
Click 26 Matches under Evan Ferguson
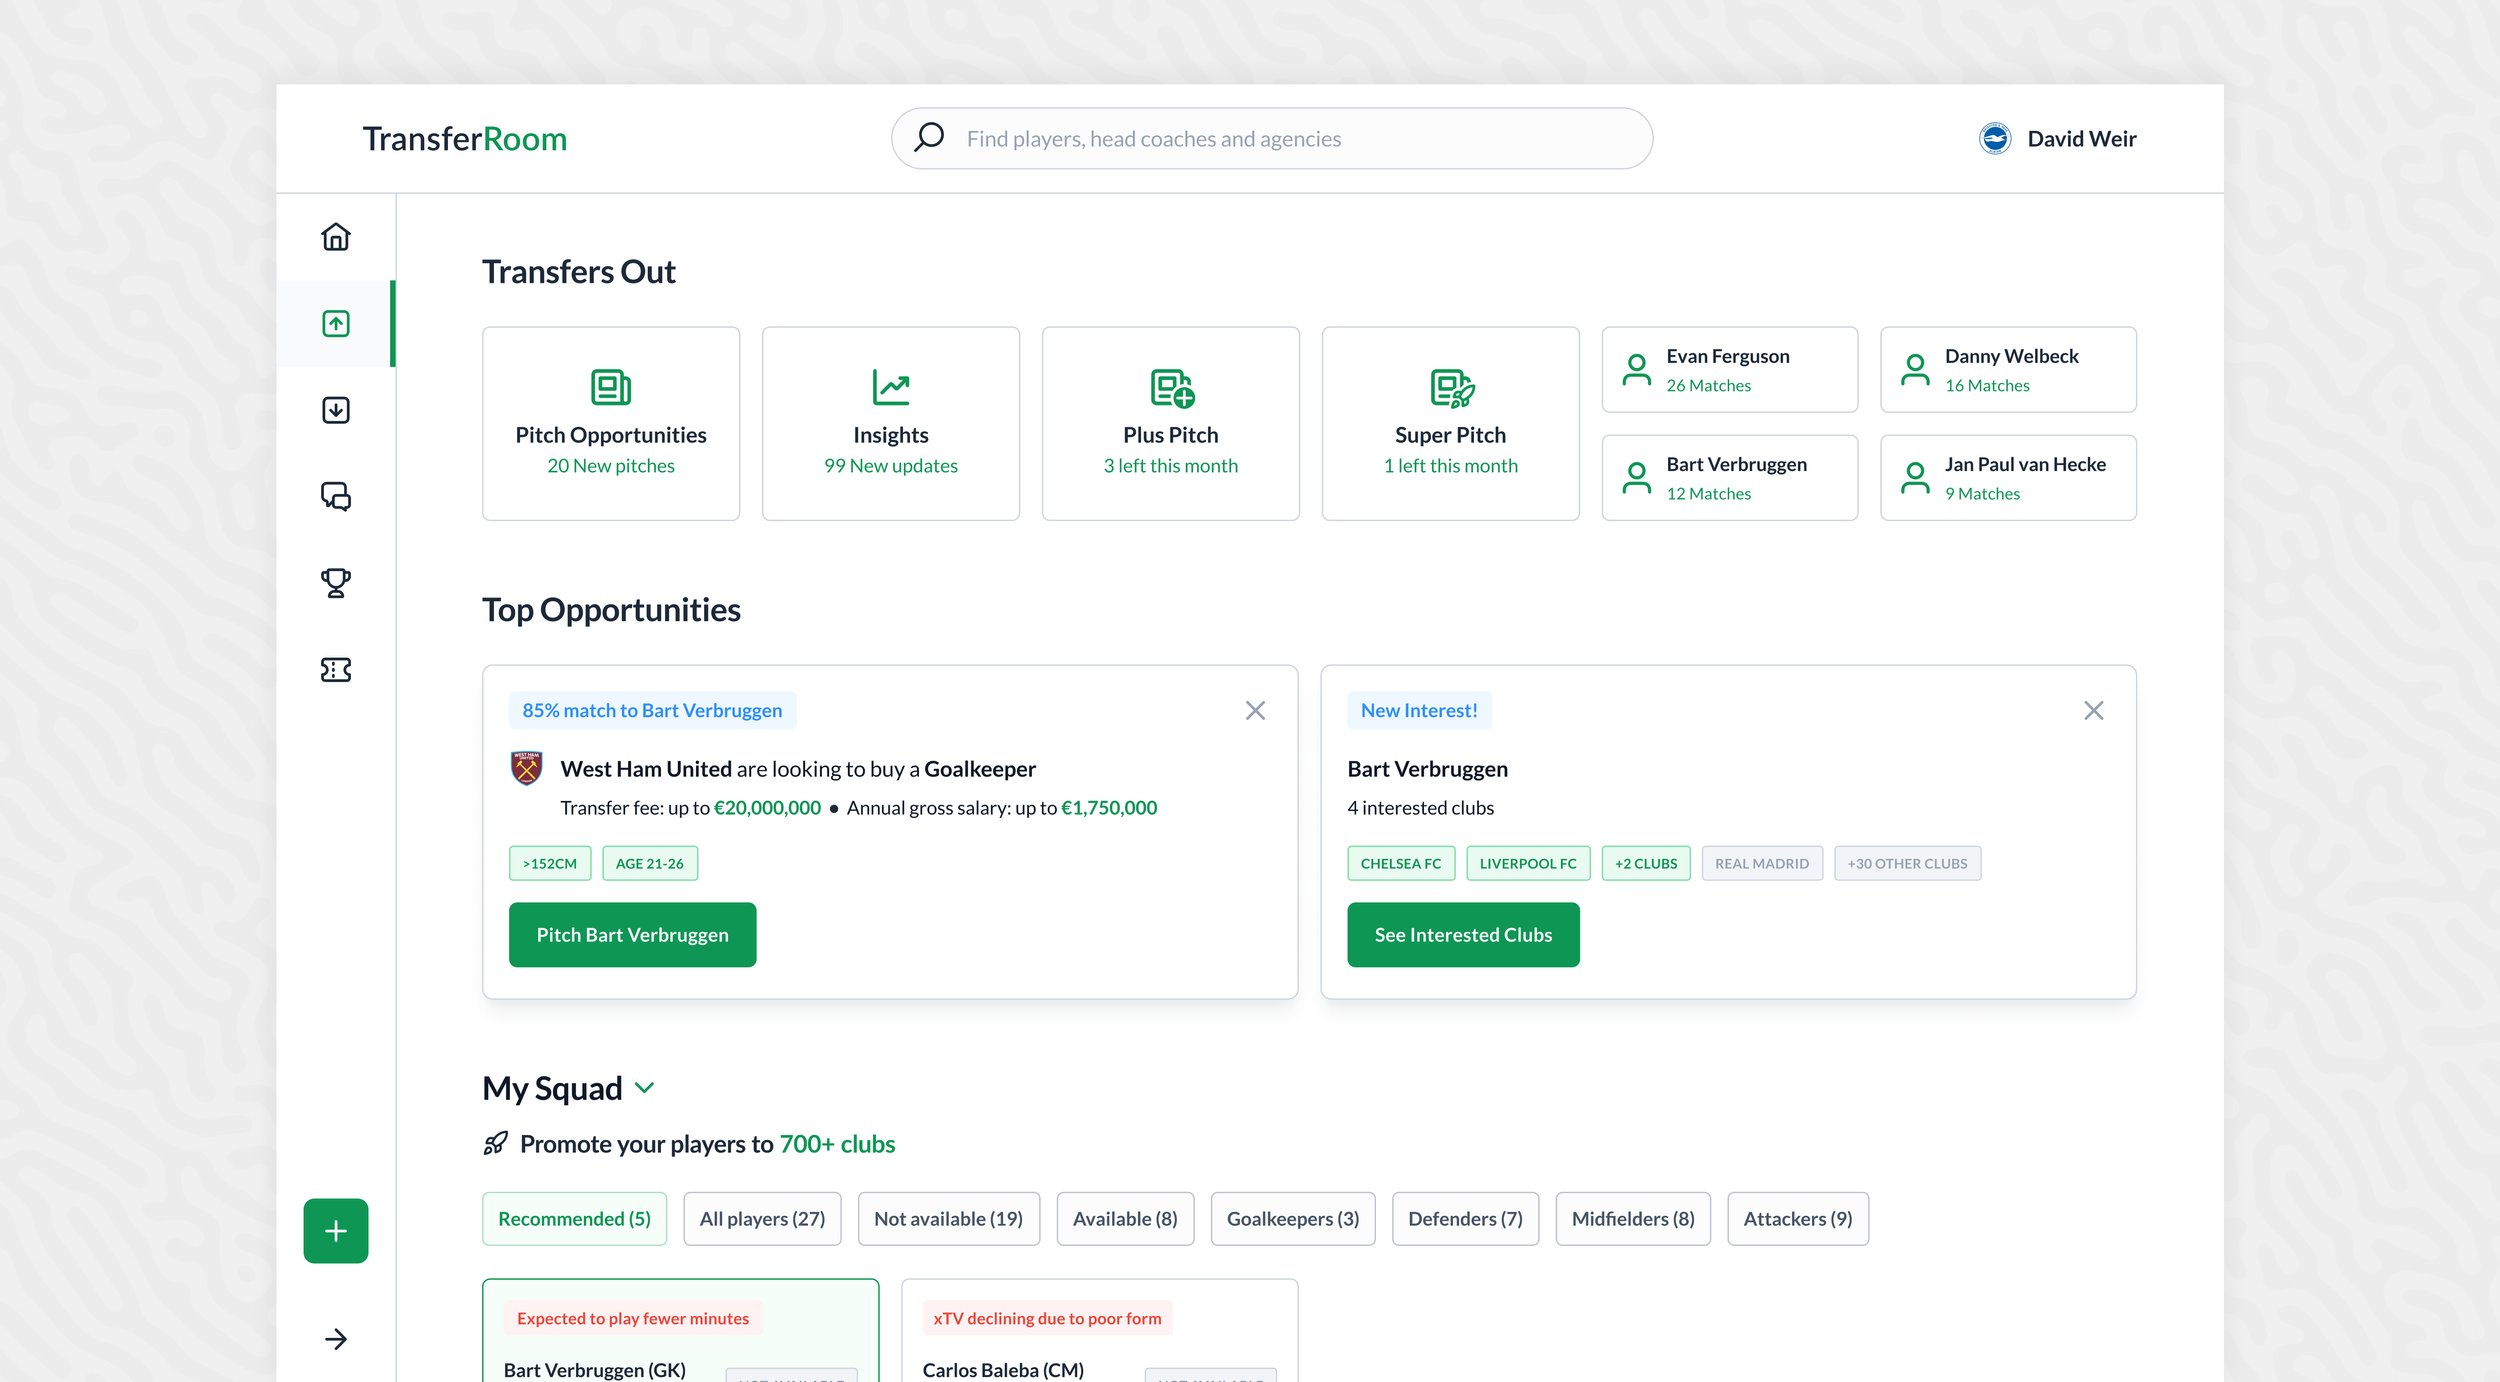[x=1708, y=385]
